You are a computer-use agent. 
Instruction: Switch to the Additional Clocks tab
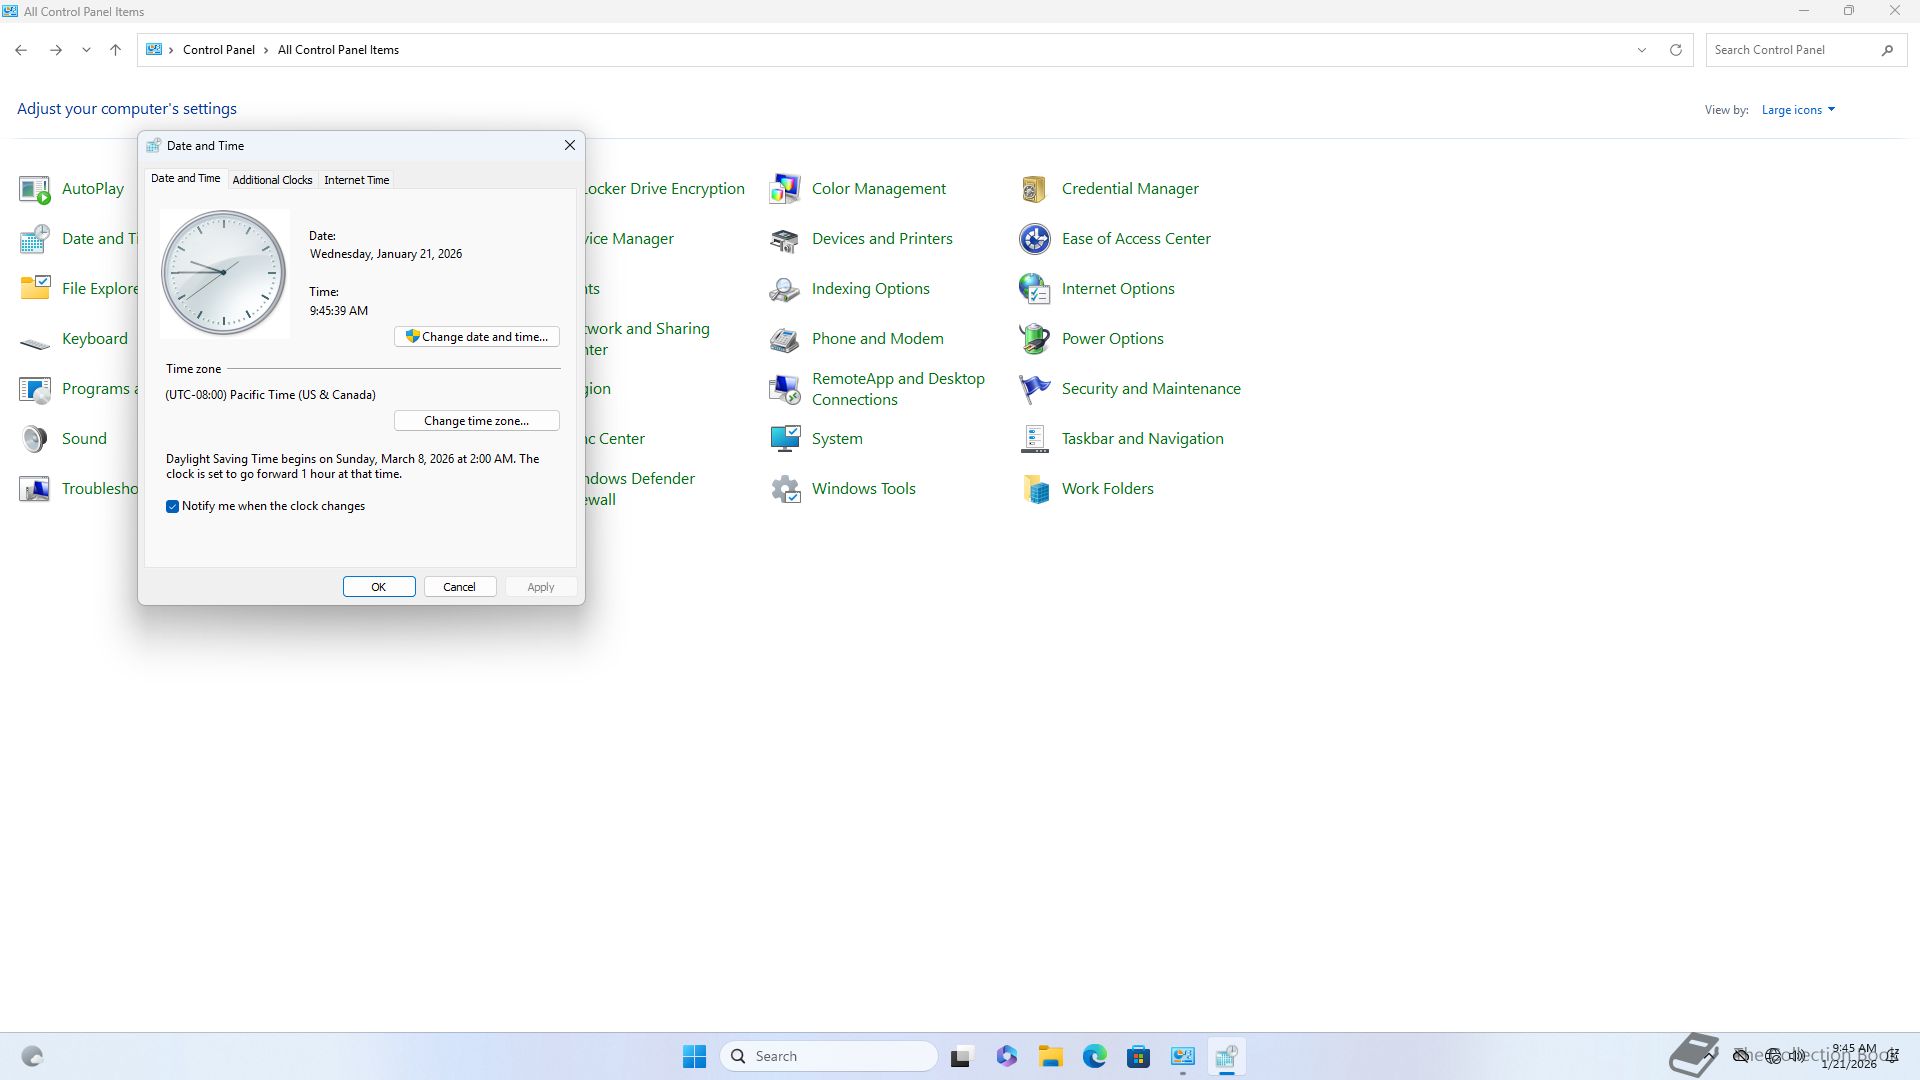272,180
